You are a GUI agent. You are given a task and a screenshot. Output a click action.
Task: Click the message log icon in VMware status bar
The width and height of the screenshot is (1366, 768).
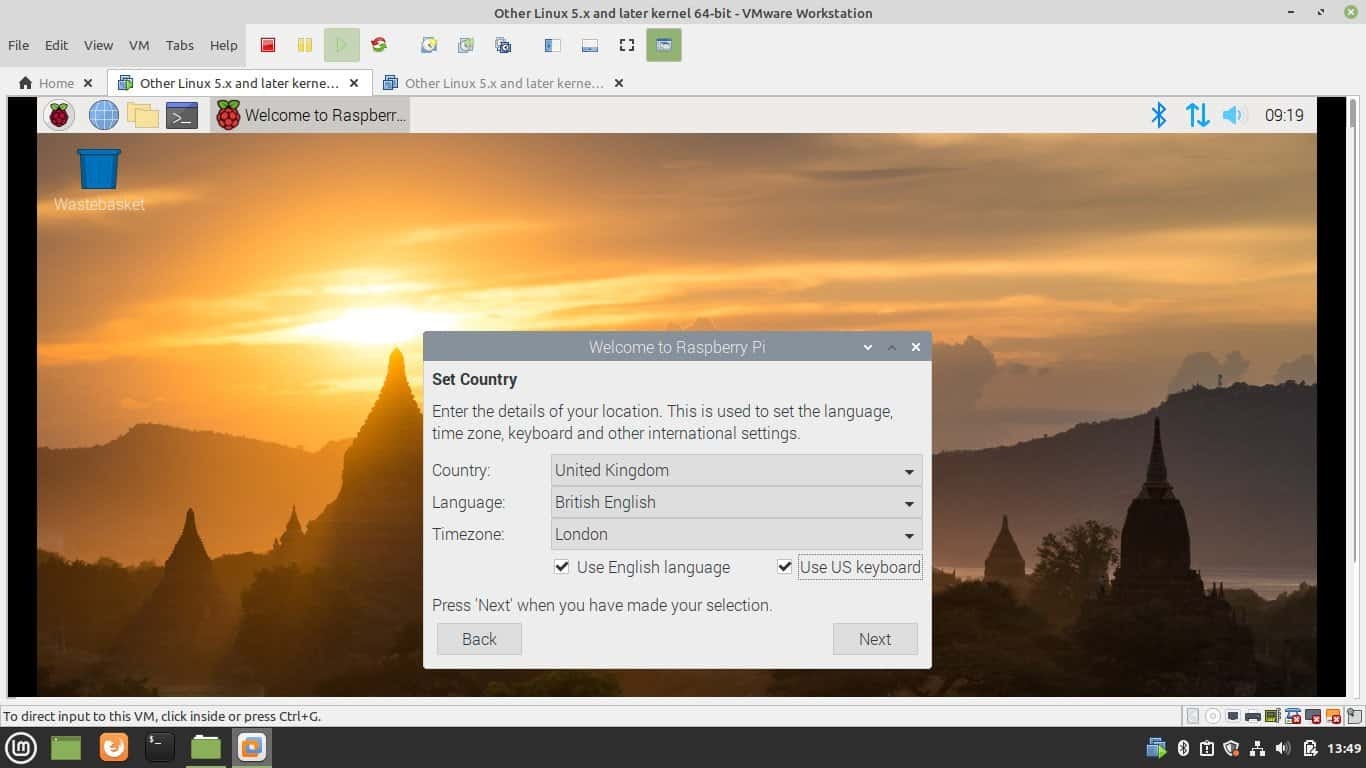(1354, 716)
